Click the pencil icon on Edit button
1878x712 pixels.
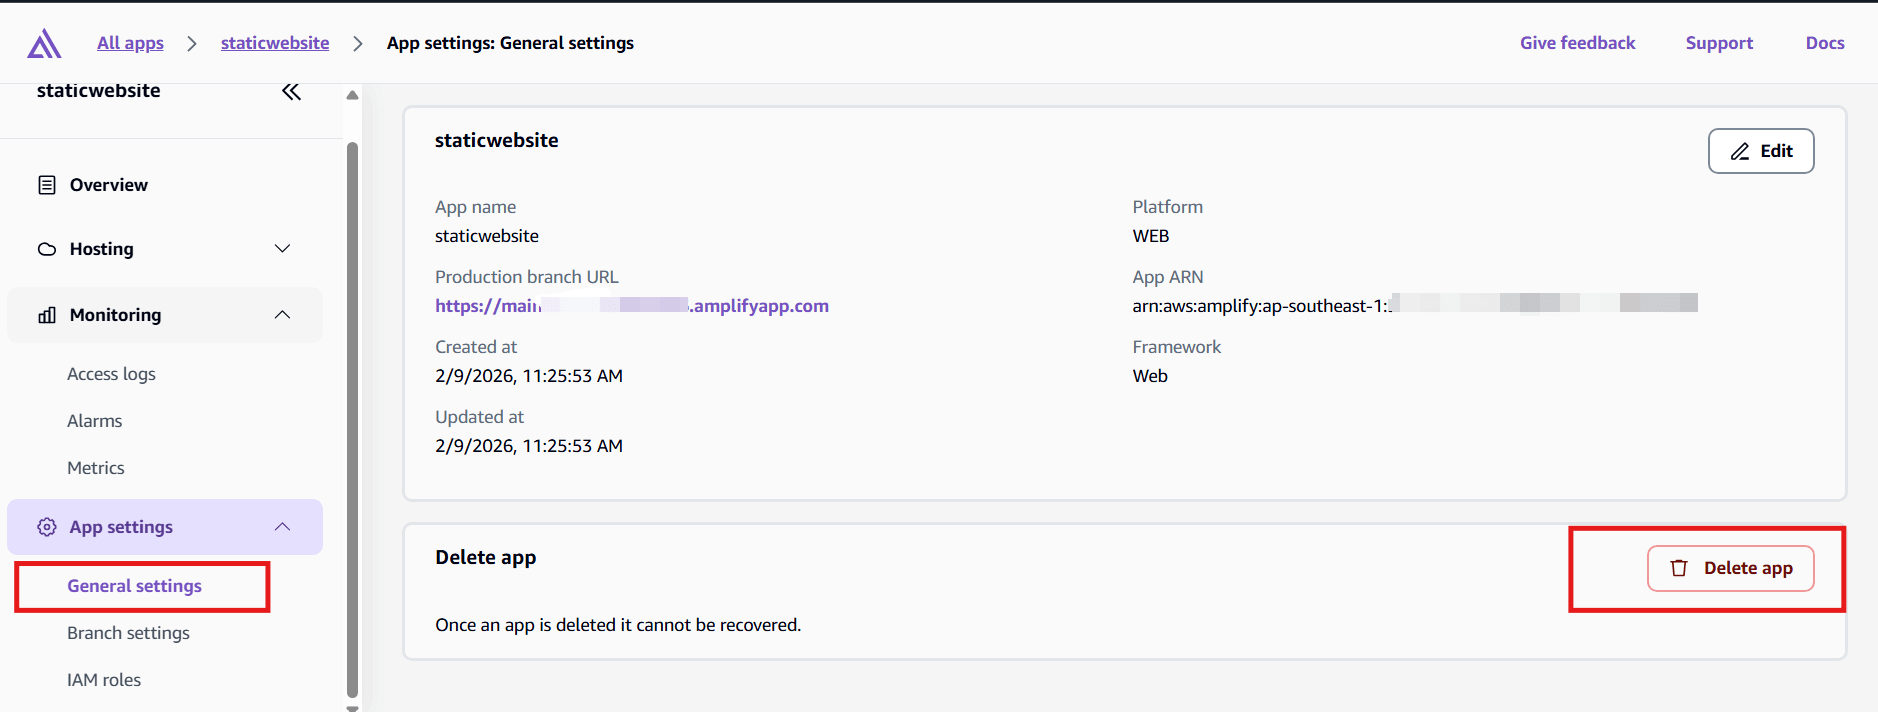pyautogui.click(x=1740, y=151)
